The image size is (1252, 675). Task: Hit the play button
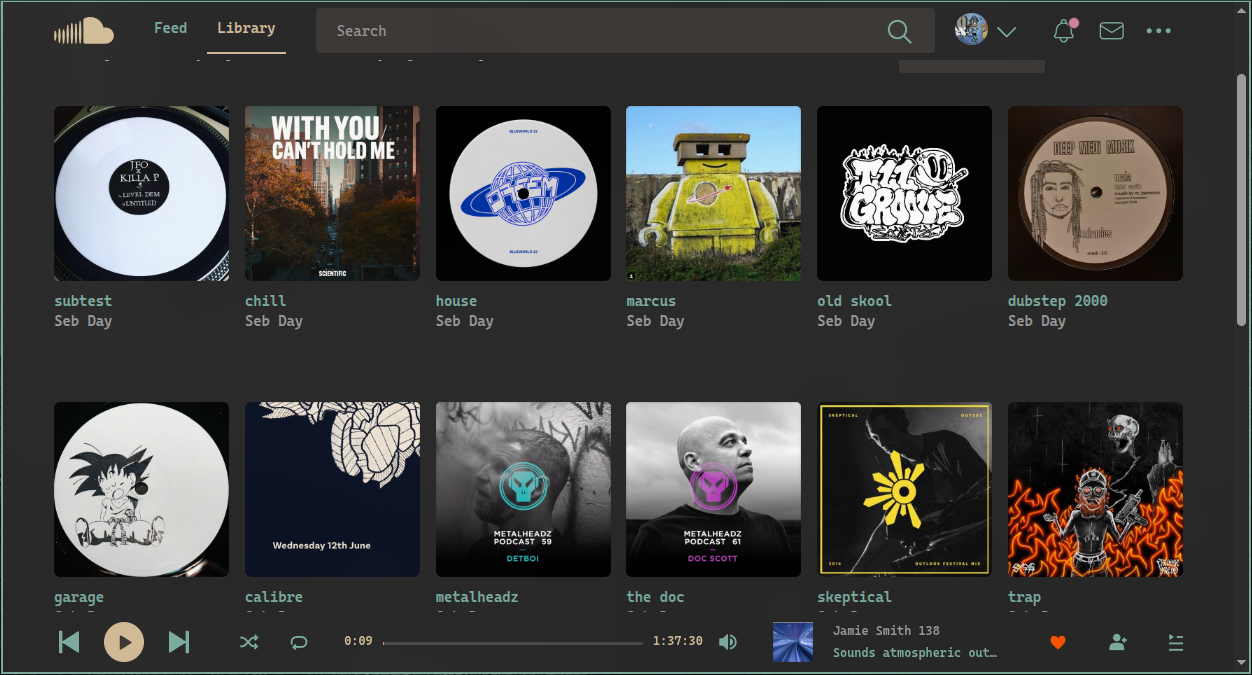pos(124,642)
